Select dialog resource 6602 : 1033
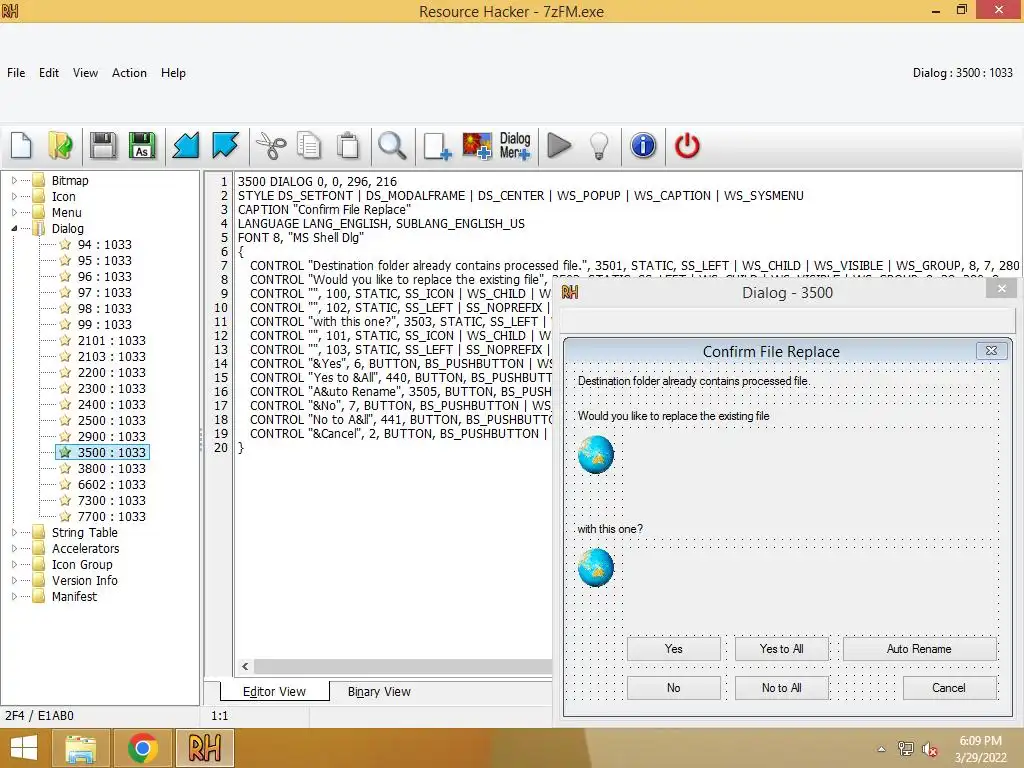The image size is (1024, 768). pyautogui.click(x=112, y=485)
